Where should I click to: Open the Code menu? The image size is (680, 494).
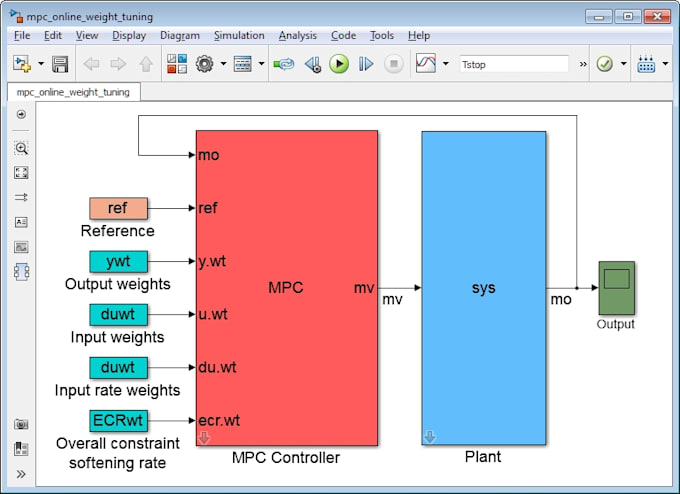pos(343,36)
